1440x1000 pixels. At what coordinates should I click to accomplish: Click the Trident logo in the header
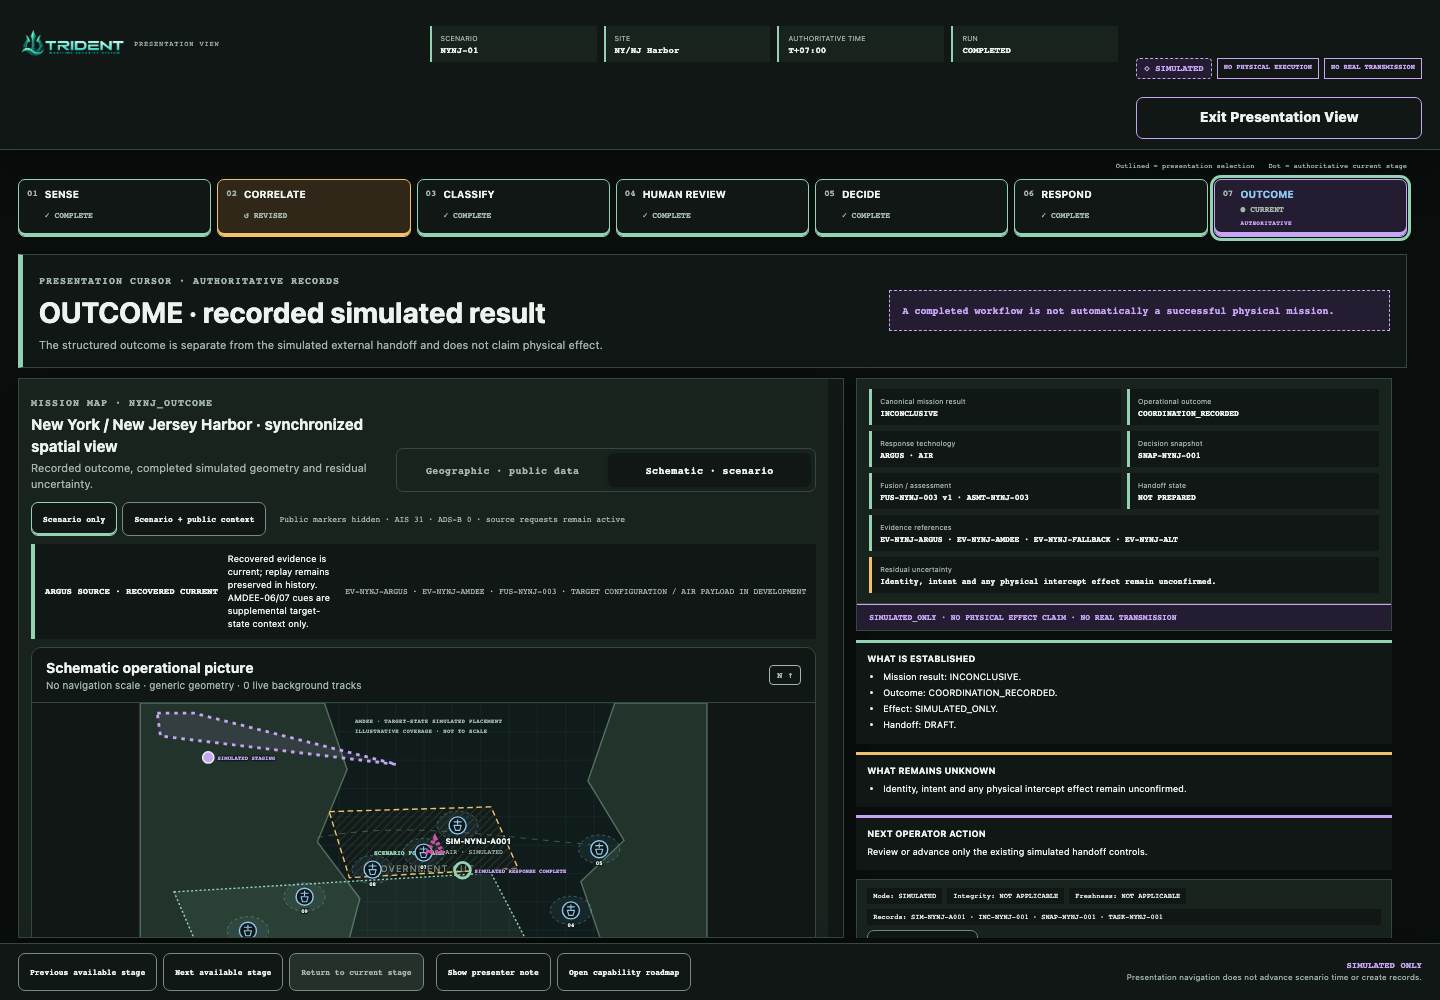(x=72, y=44)
